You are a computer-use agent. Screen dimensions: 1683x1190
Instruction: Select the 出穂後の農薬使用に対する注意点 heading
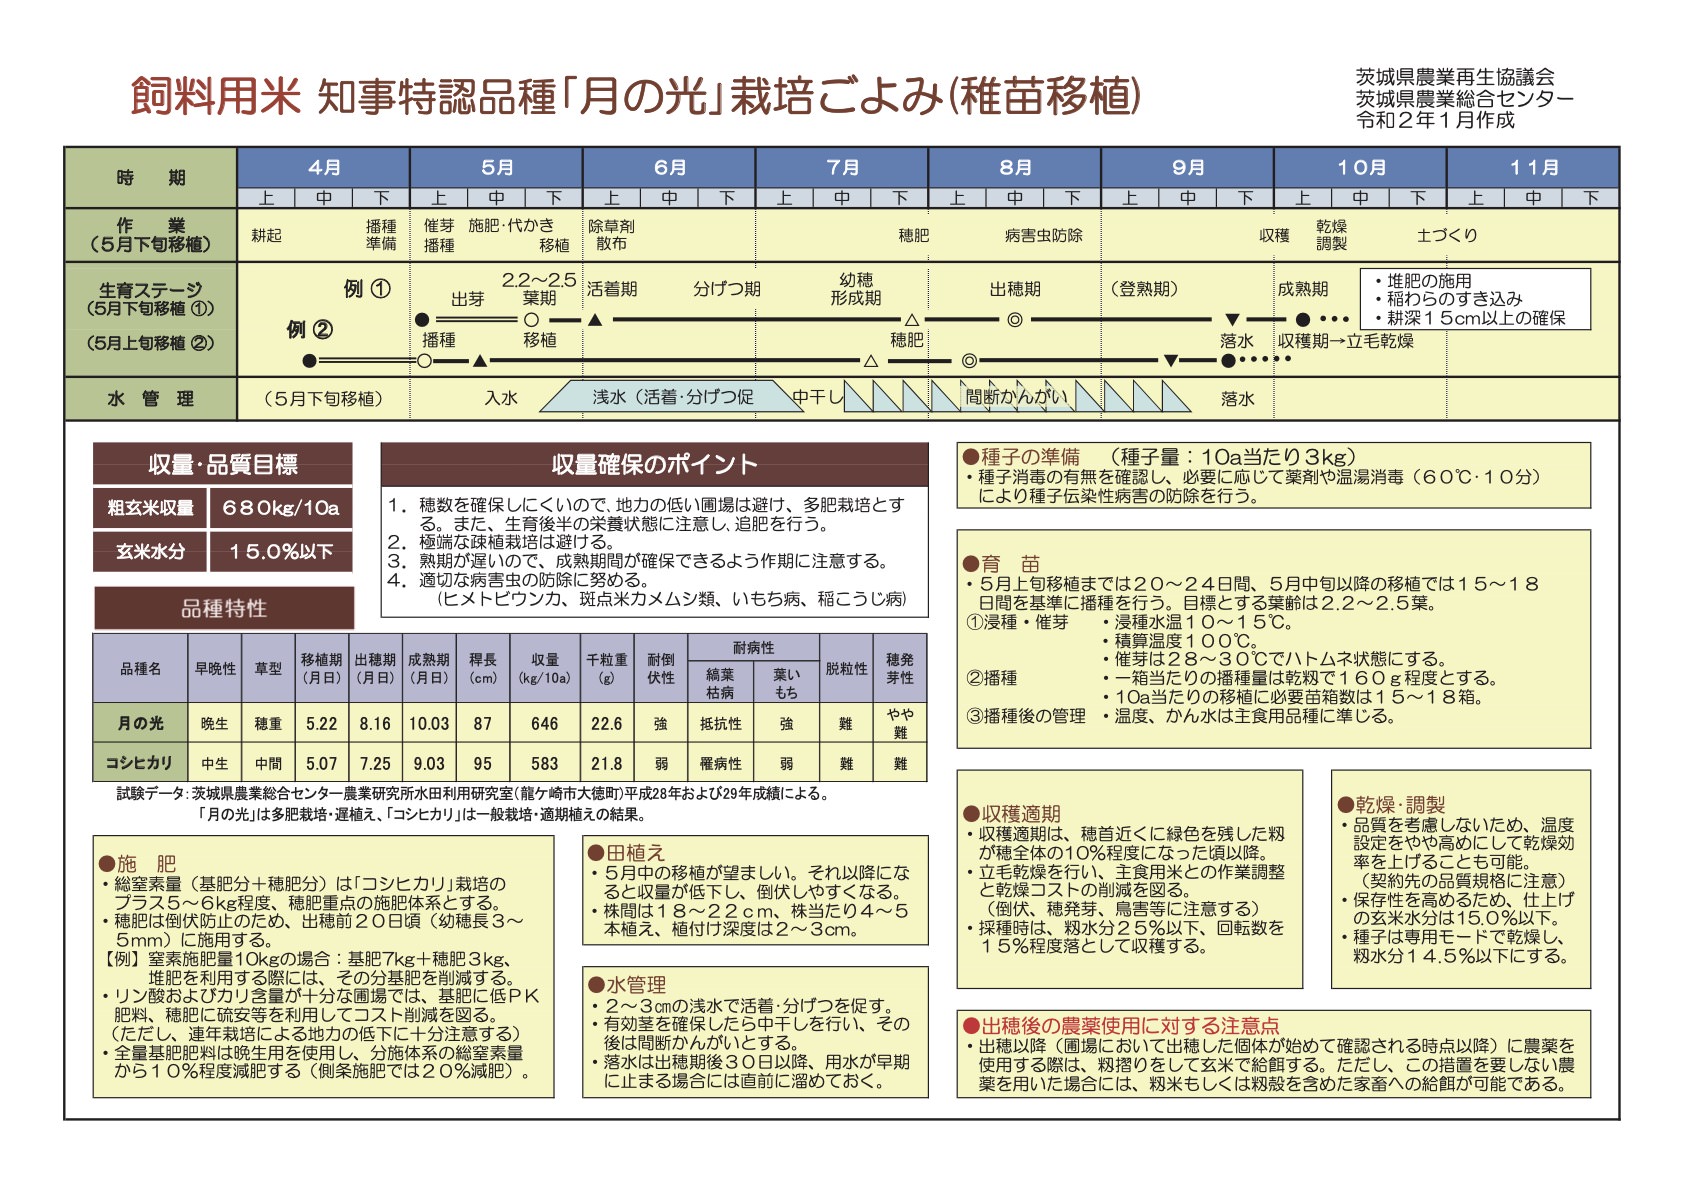point(1121,1025)
